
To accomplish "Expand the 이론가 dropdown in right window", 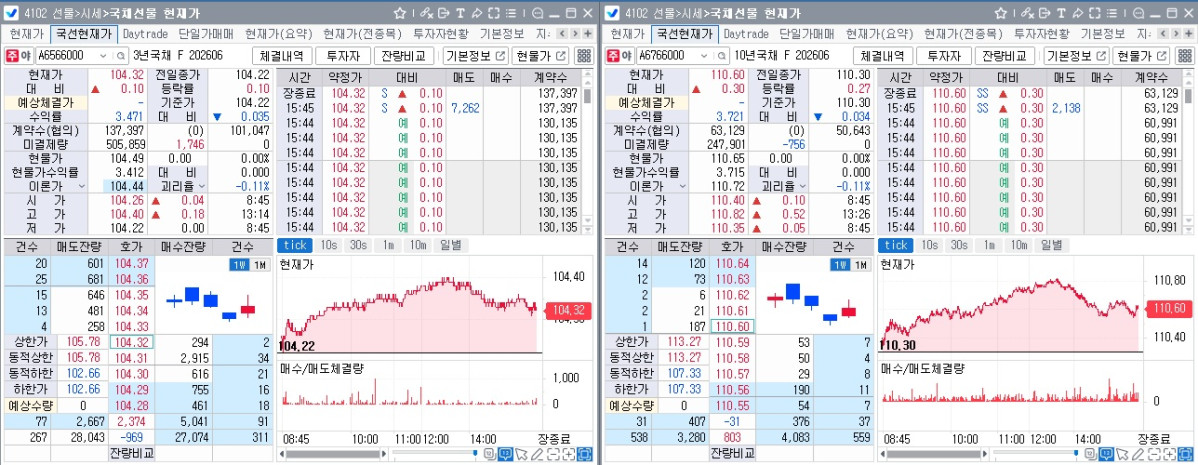I will coord(682,186).
